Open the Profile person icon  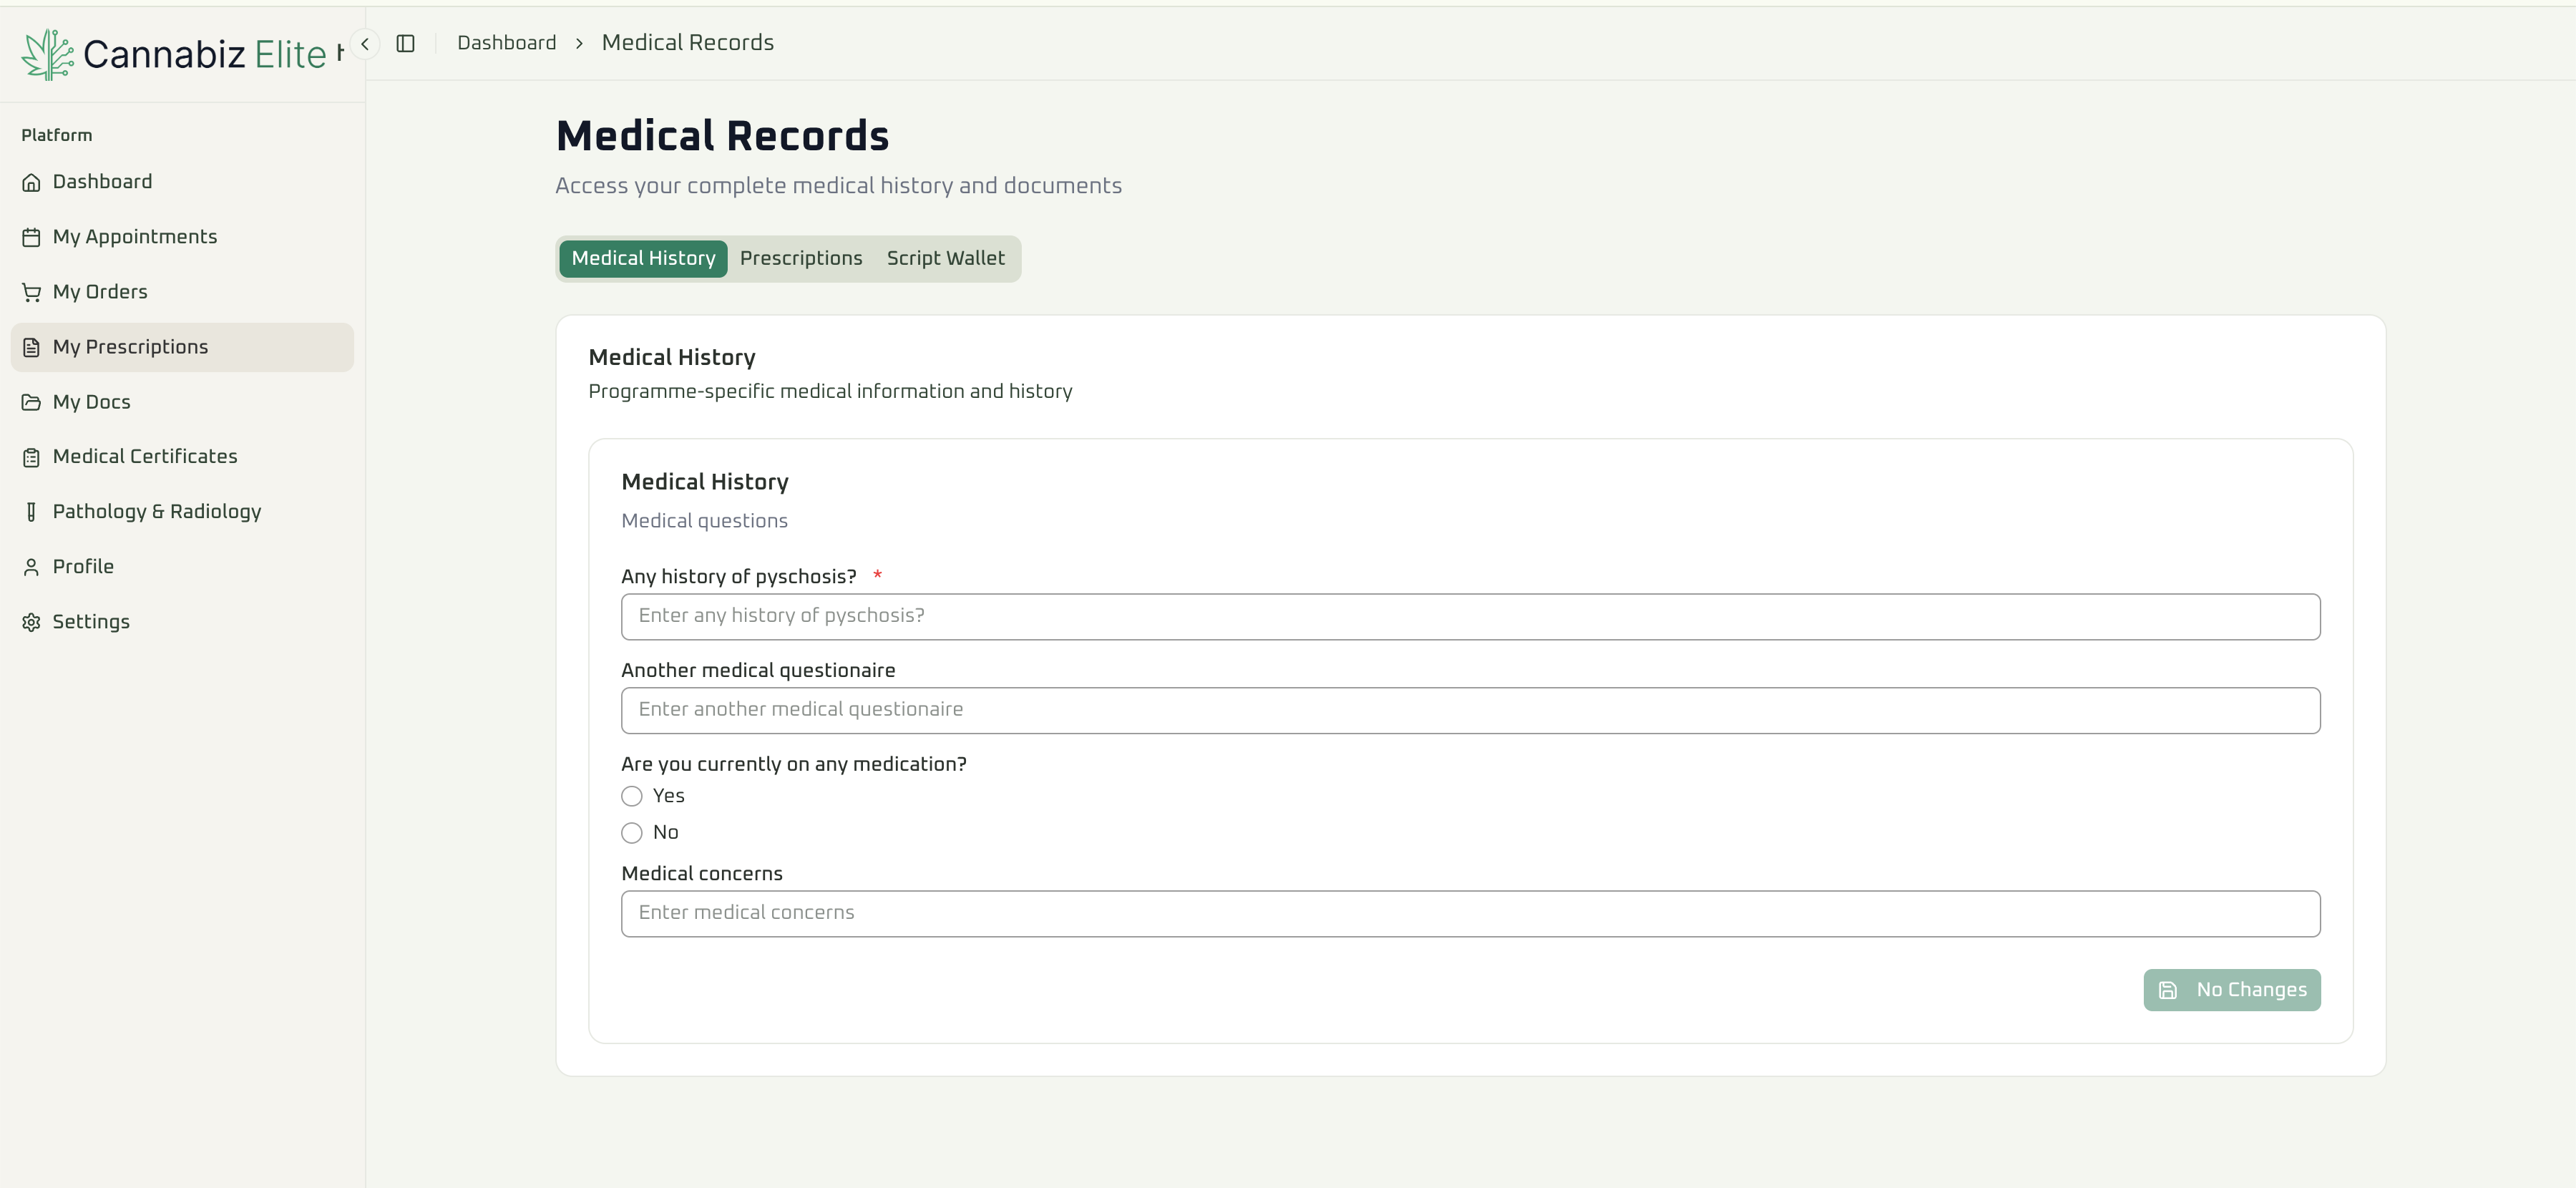pyautogui.click(x=31, y=566)
